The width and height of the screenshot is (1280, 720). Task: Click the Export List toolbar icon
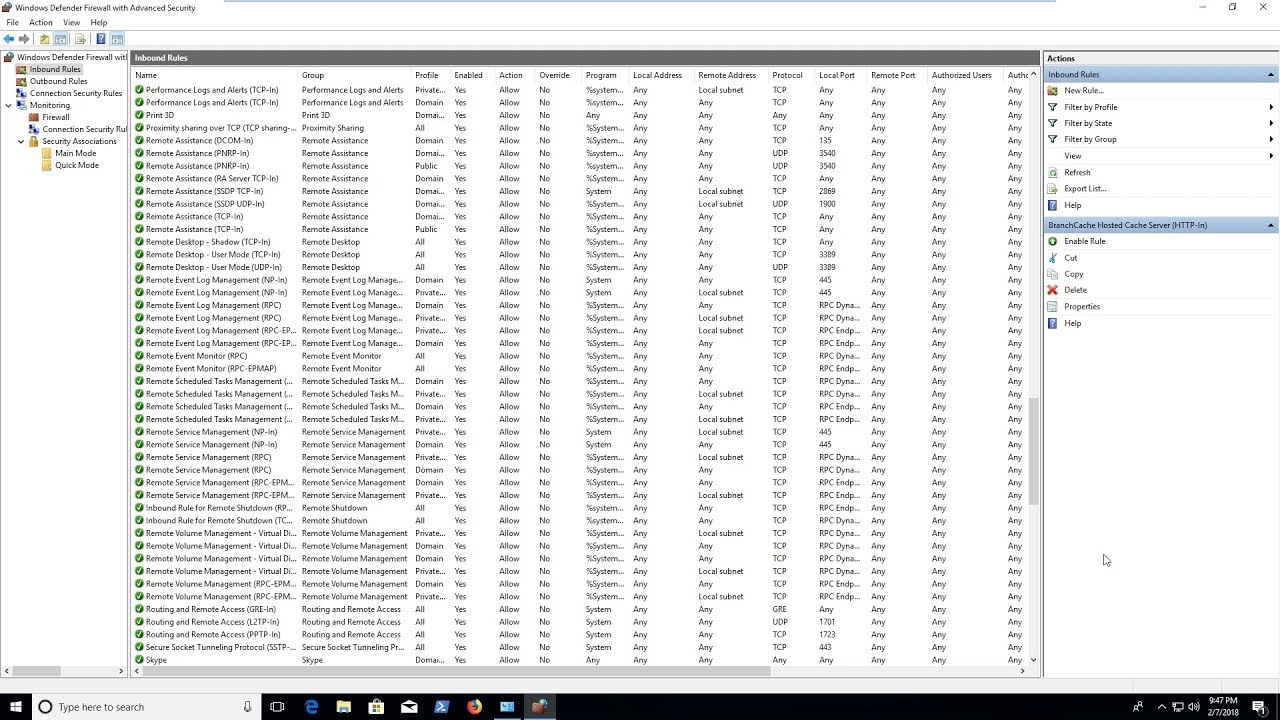click(x=80, y=39)
